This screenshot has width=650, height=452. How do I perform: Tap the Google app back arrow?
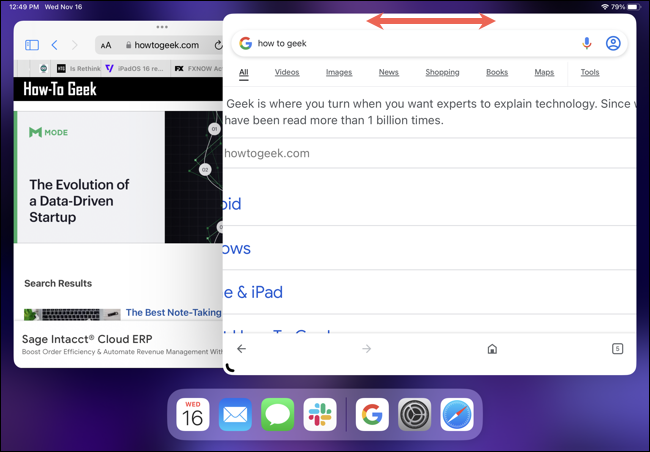coord(241,349)
